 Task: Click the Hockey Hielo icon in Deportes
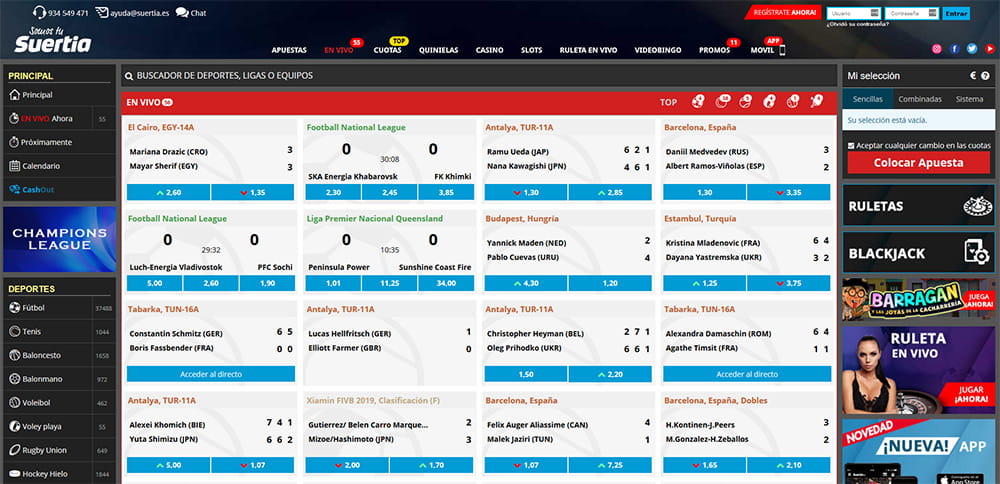[15, 474]
